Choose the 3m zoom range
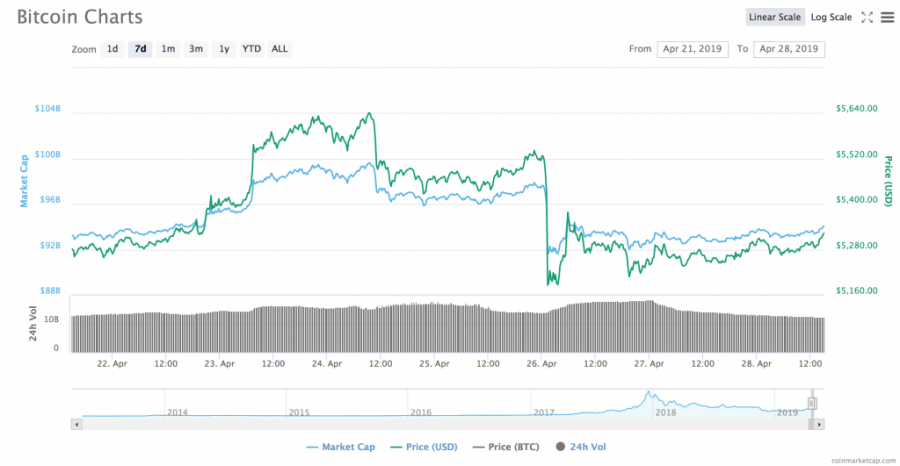Viewport: 900px width, 466px height. click(x=196, y=49)
